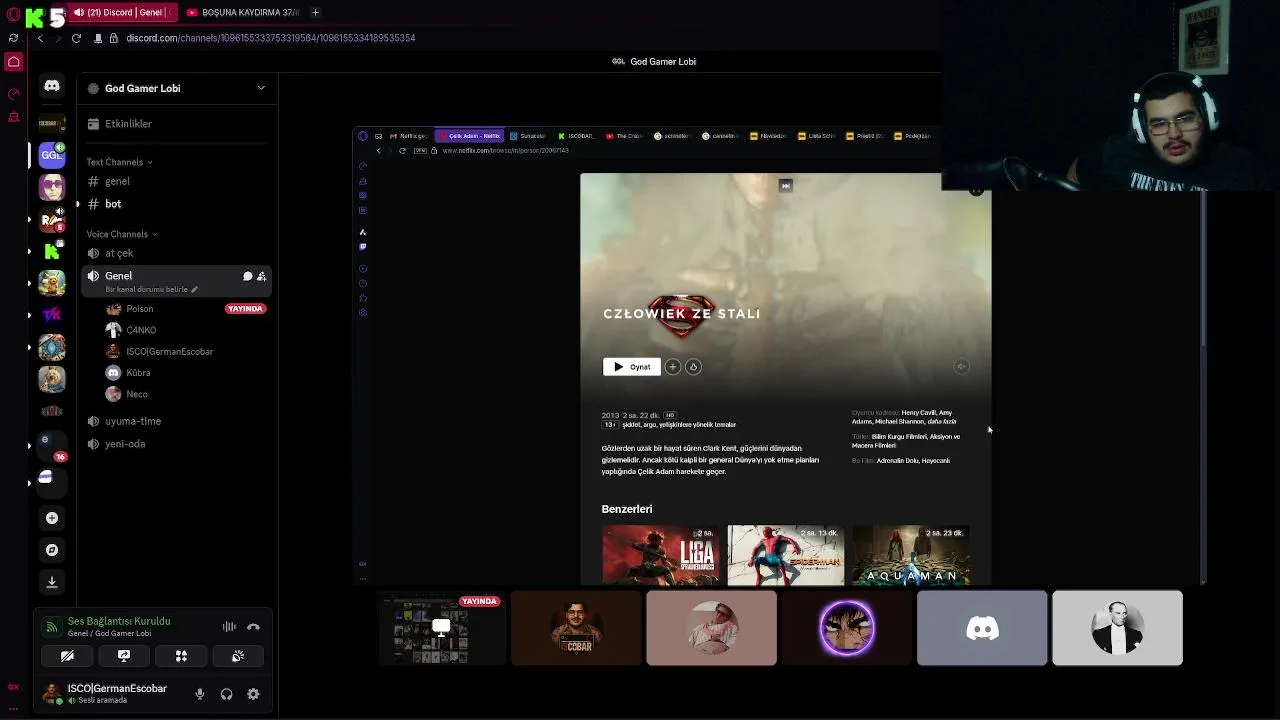This screenshot has width=1280, height=720.
Task: Select the black-and-white portrait participant tile
Action: pos(1117,628)
